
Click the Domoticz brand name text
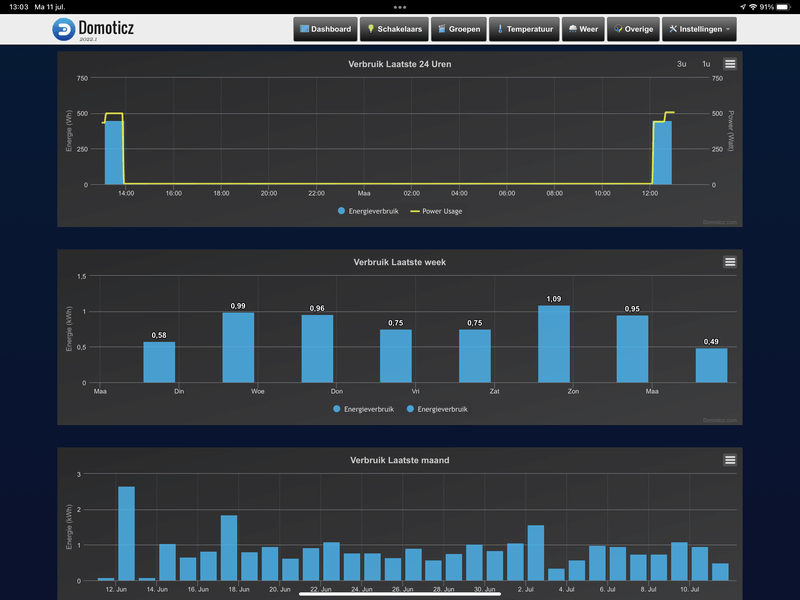point(106,28)
